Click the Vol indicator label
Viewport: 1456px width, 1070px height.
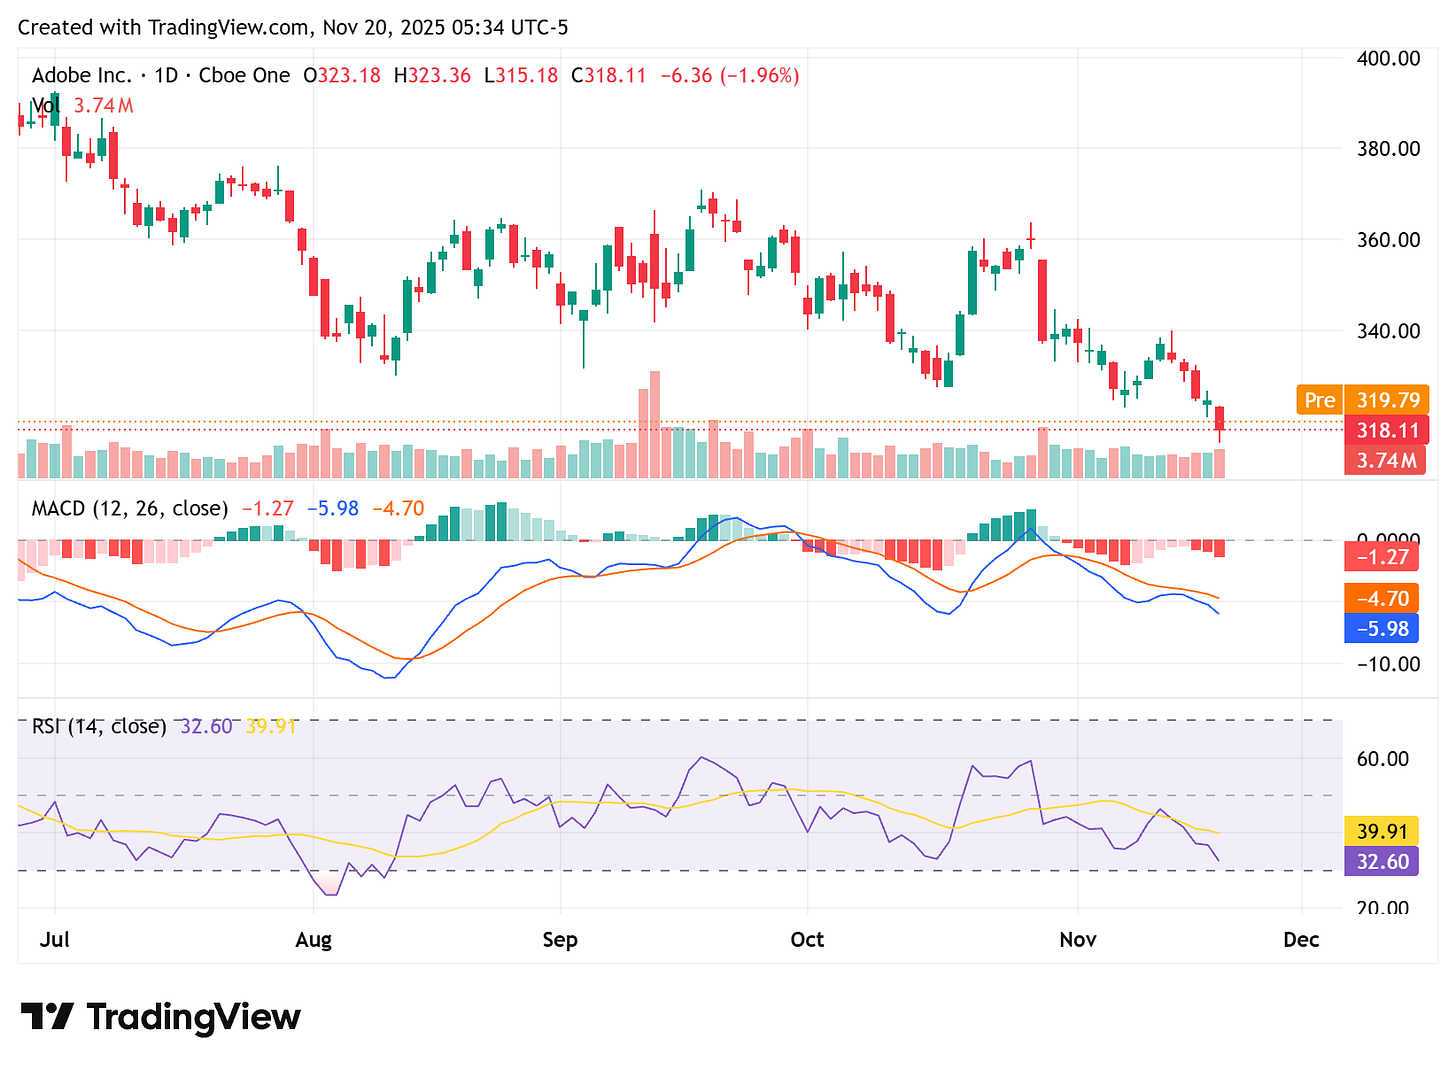tap(45, 104)
